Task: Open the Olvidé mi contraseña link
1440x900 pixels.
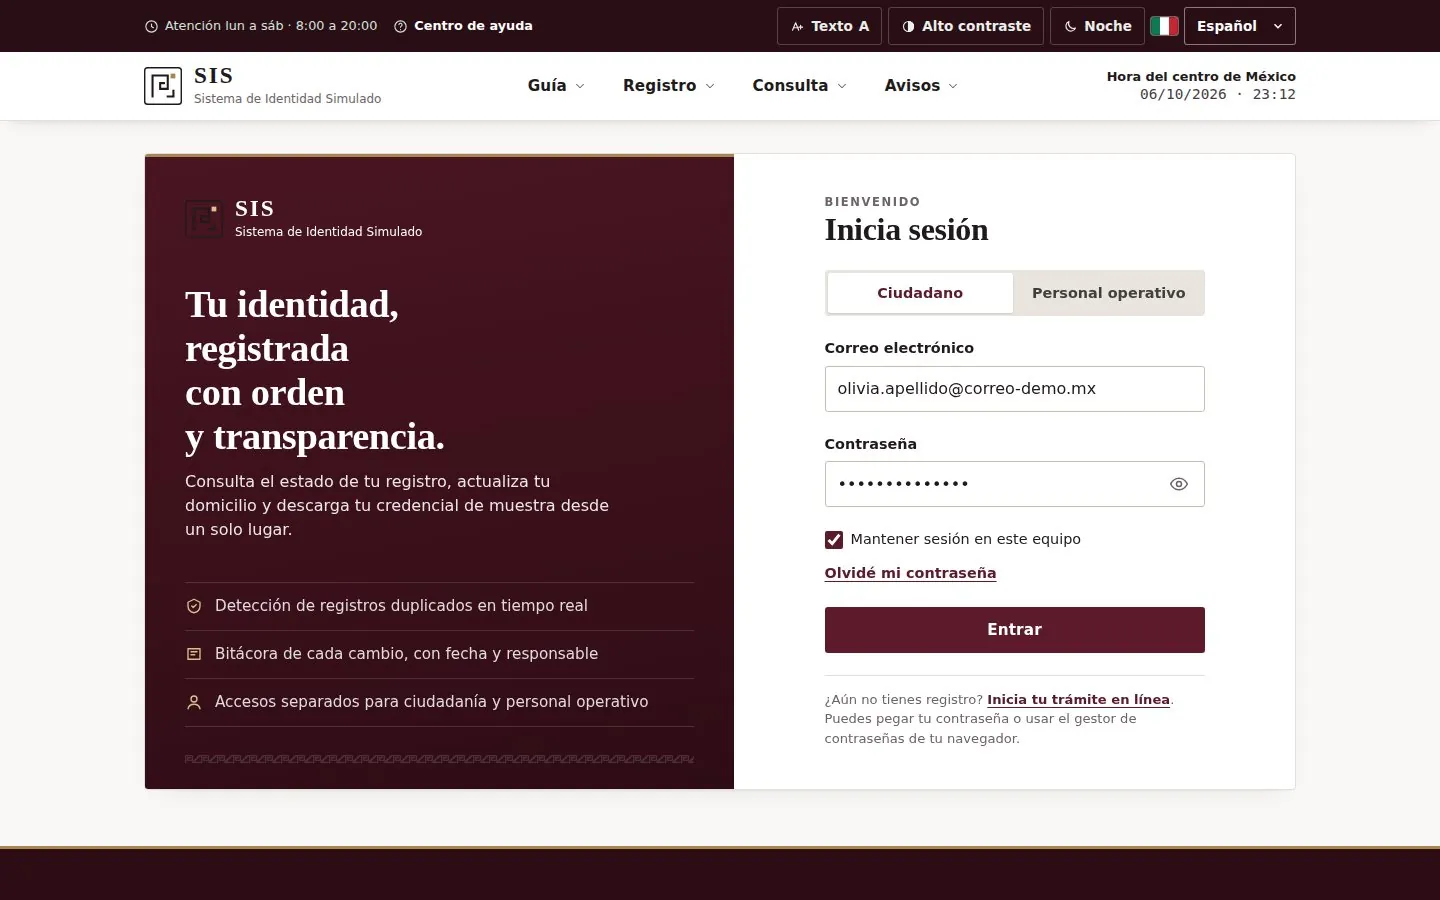Action: point(910,573)
